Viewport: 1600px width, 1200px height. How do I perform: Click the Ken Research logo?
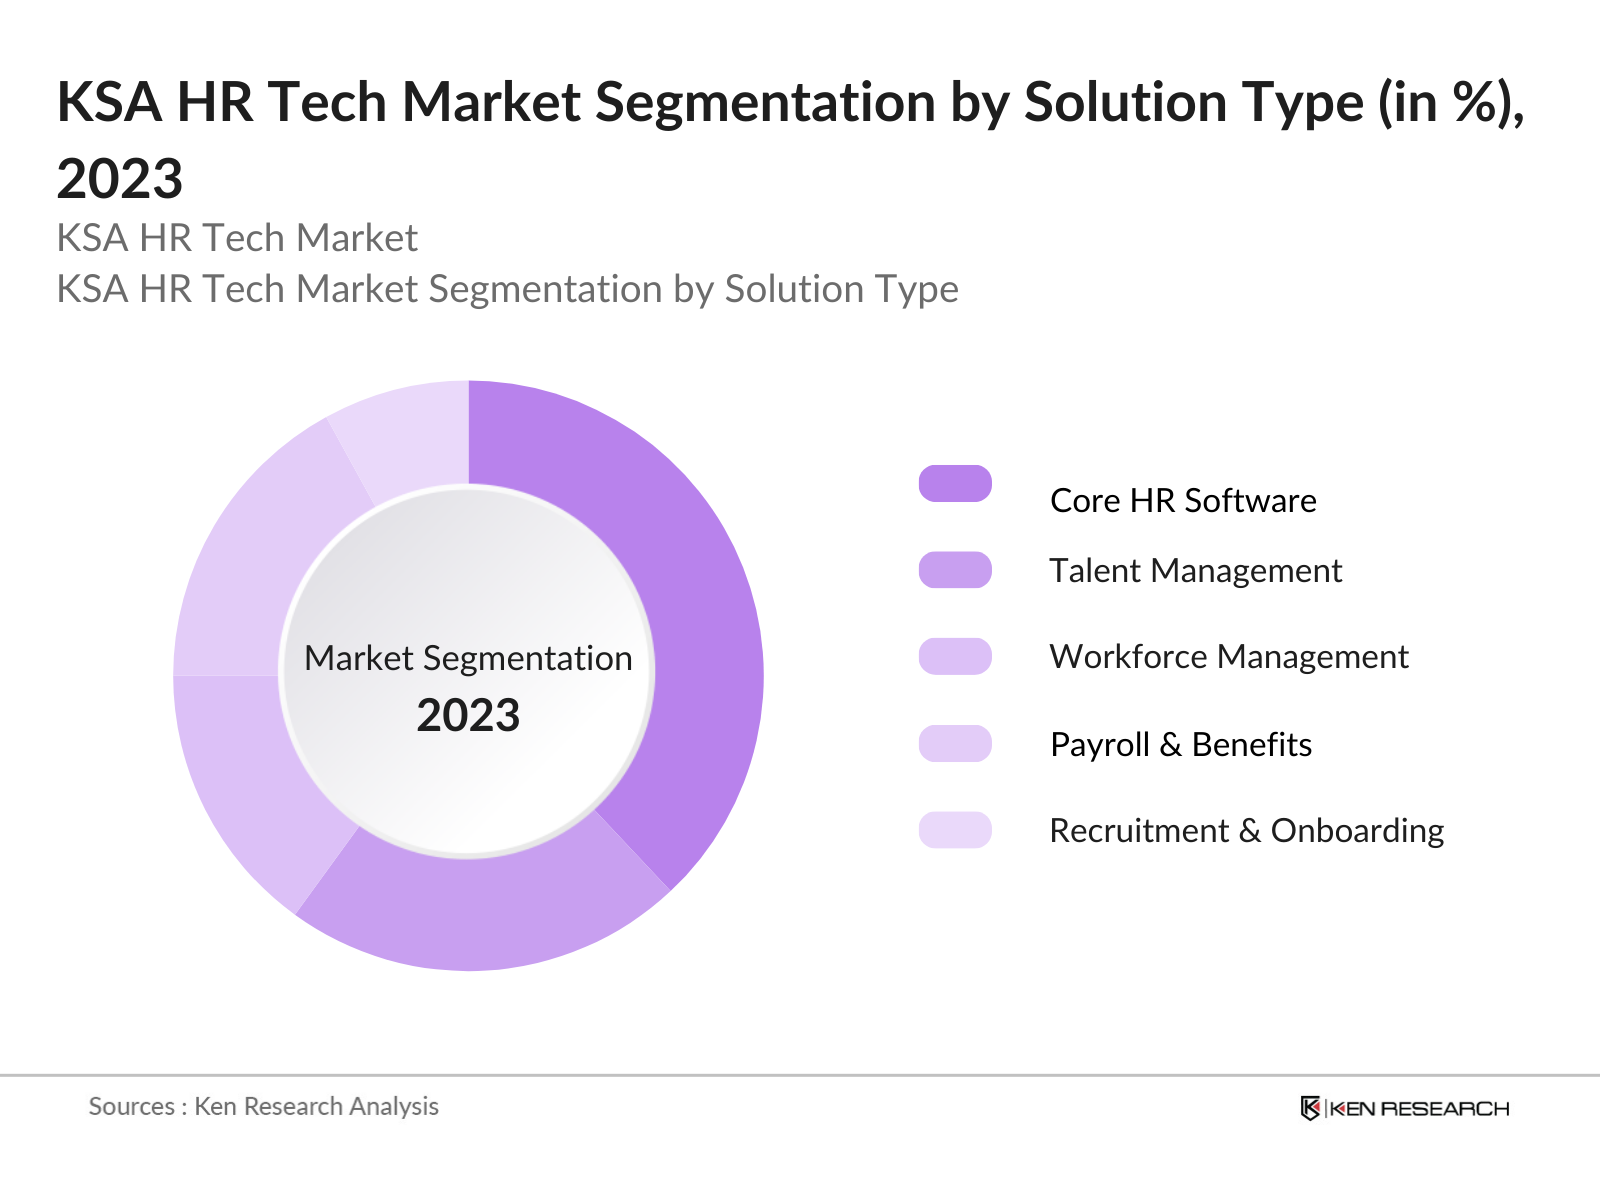click(x=1405, y=1108)
